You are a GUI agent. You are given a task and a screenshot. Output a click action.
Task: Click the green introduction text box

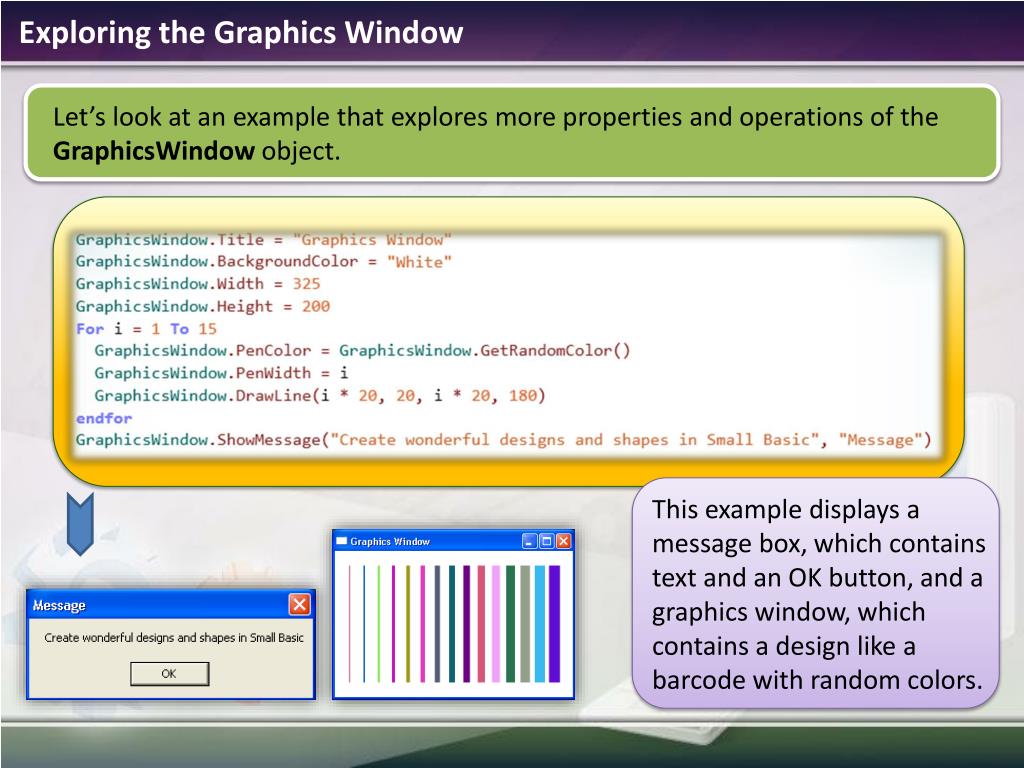[512, 133]
